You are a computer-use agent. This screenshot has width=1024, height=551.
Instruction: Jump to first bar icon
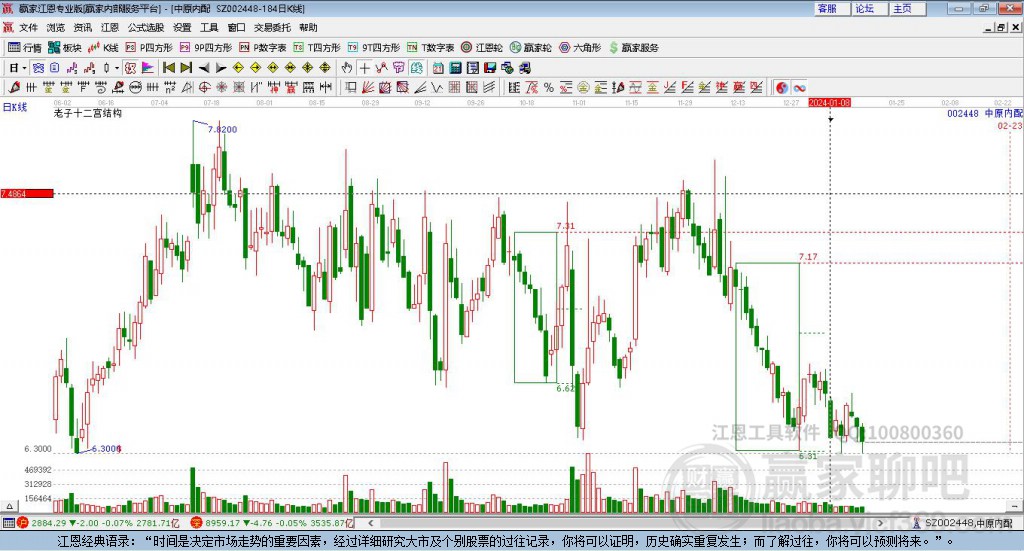pyautogui.click(x=168, y=68)
